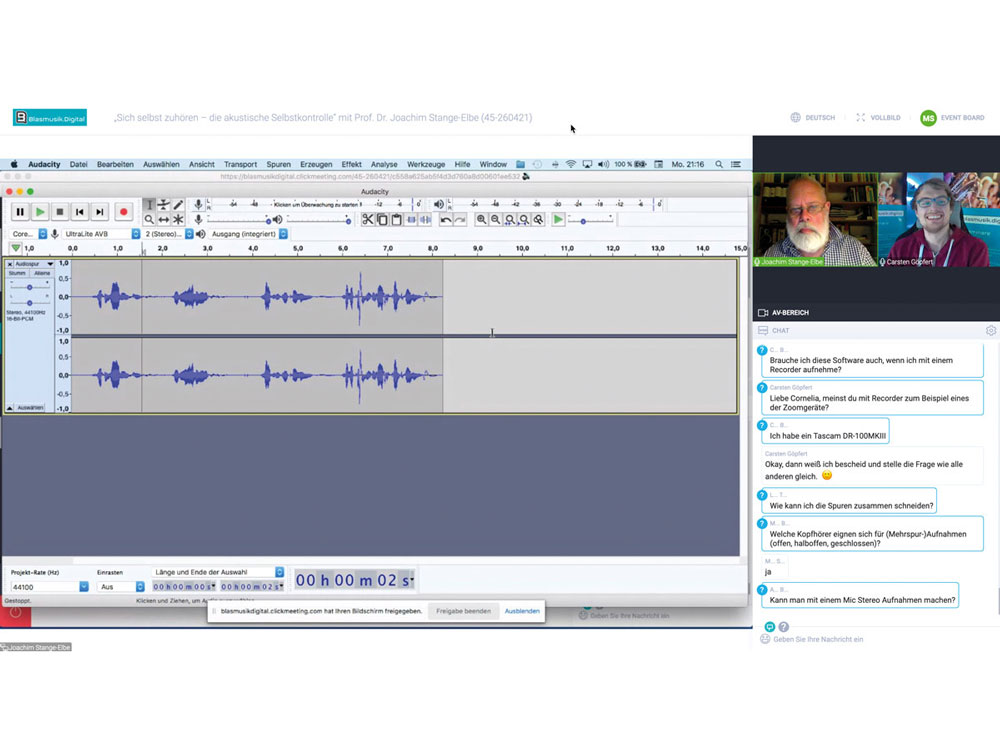Open the audio host 'Core...' dropdown
Viewport: 1000px width, 750px height.
click(29, 234)
